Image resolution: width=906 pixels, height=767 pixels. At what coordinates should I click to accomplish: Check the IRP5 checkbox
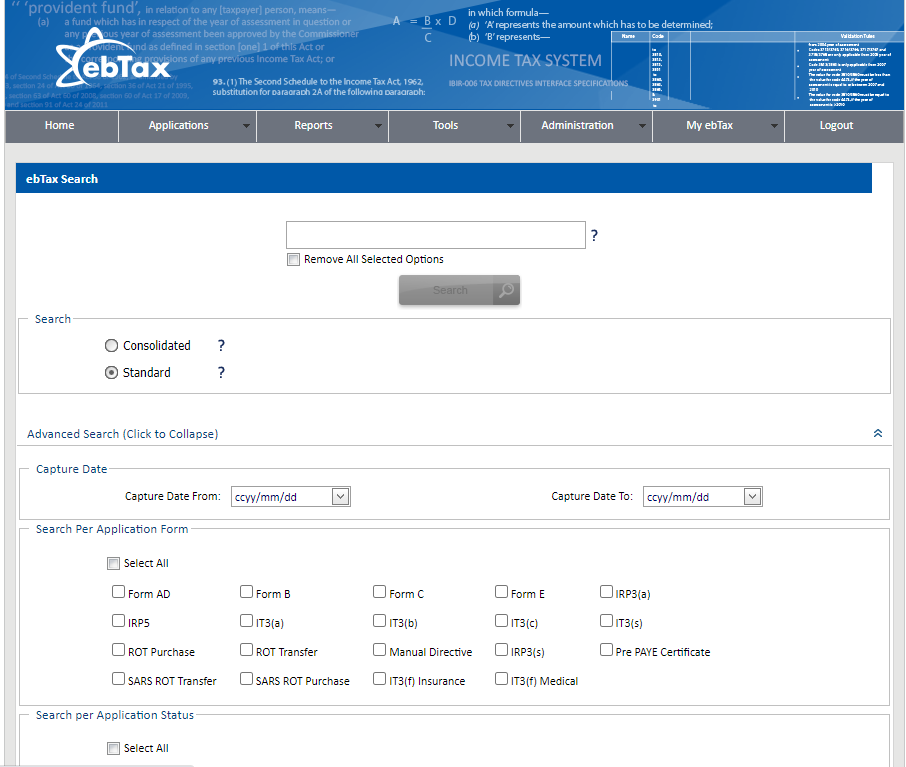[x=118, y=621]
